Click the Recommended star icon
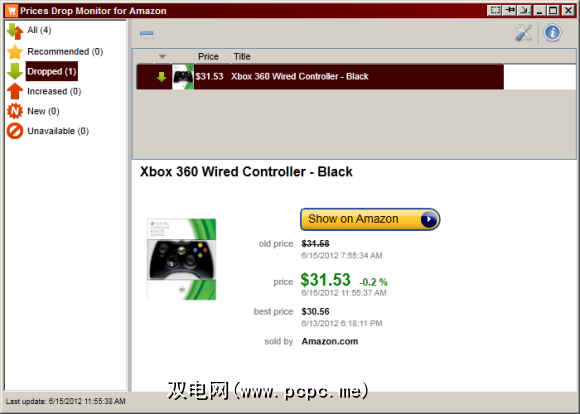Image resolution: width=580 pixels, height=414 pixels. coord(15,51)
